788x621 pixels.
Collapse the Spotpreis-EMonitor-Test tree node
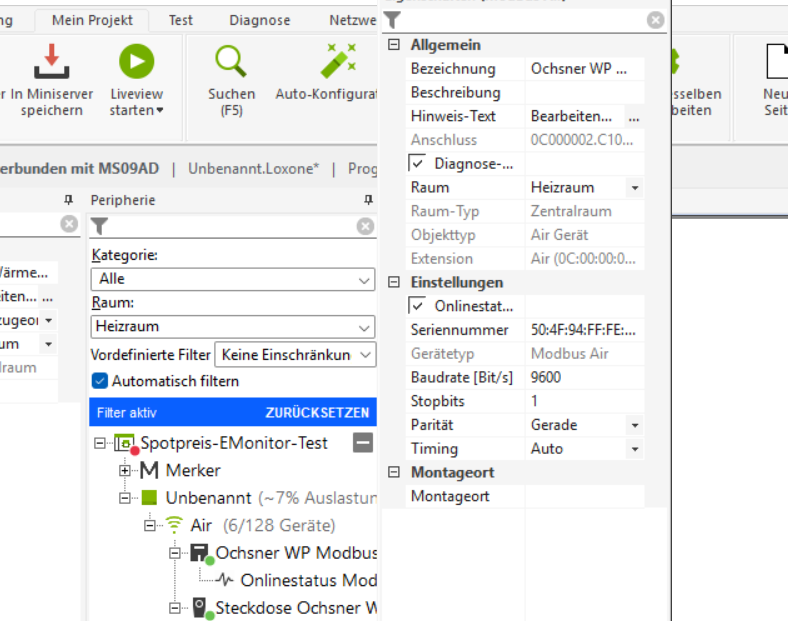pyautogui.click(x=100, y=443)
